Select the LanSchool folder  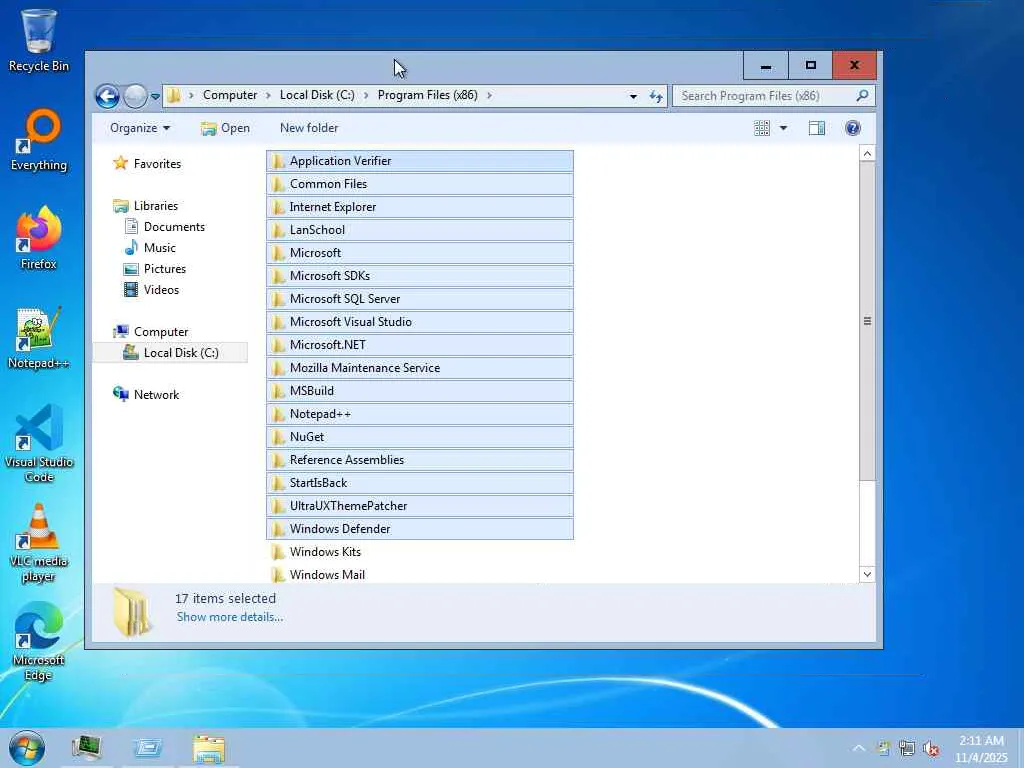click(x=420, y=230)
